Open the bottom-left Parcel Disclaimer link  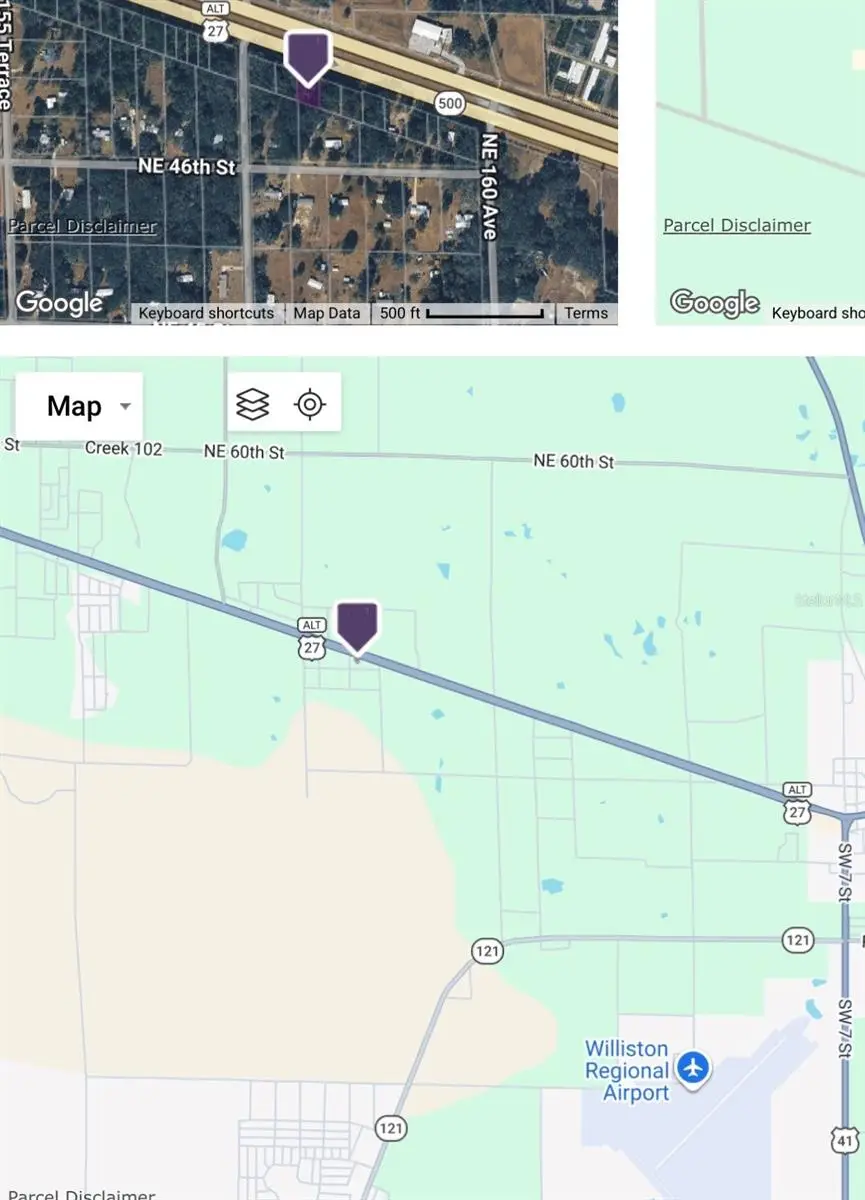(x=80, y=1194)
